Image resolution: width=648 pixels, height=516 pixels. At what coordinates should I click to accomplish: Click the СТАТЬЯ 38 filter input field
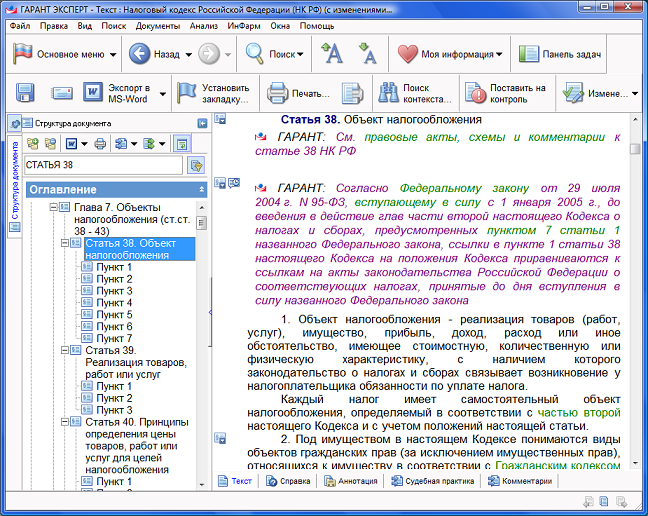pos(104,165)
